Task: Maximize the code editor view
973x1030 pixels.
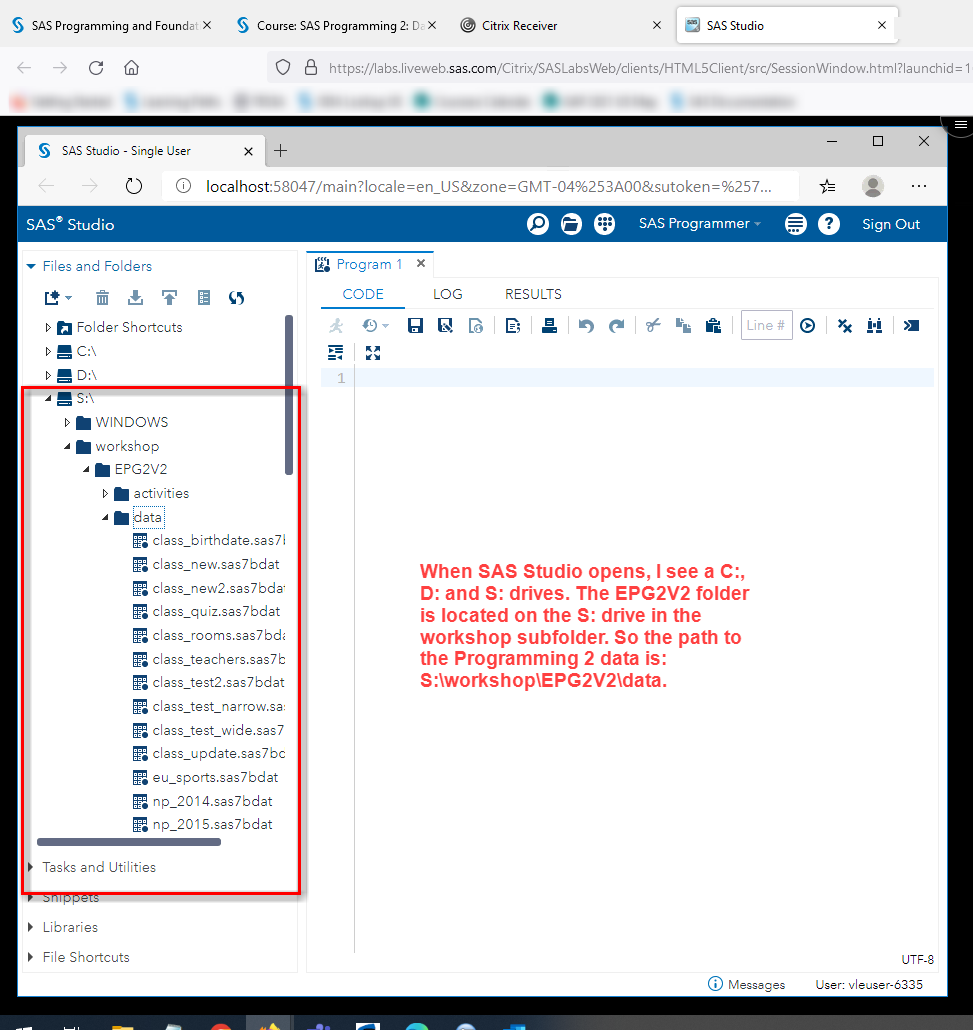Action: tap(372, 352)
